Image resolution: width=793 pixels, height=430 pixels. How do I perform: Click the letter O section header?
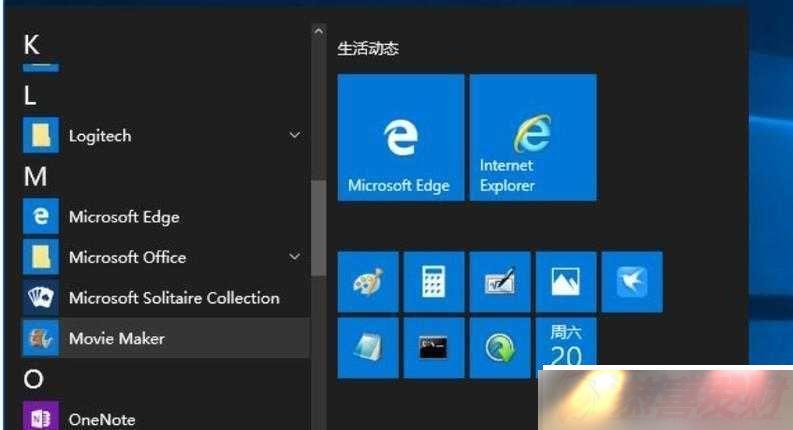click(33, 379)
